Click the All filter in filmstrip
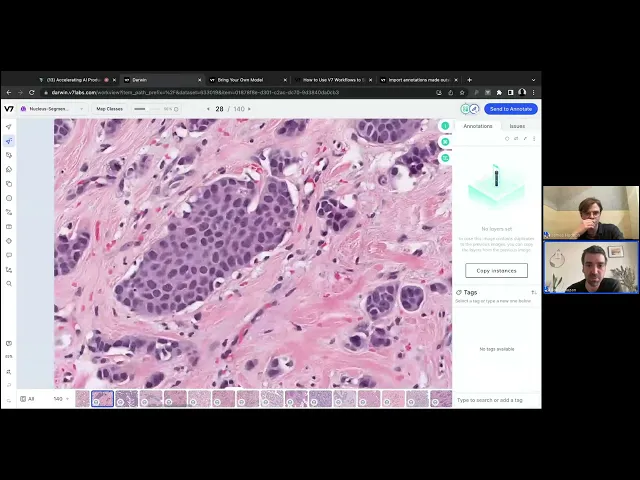The height and width of the screenshot is (480, 640). [x=27, y=399]
